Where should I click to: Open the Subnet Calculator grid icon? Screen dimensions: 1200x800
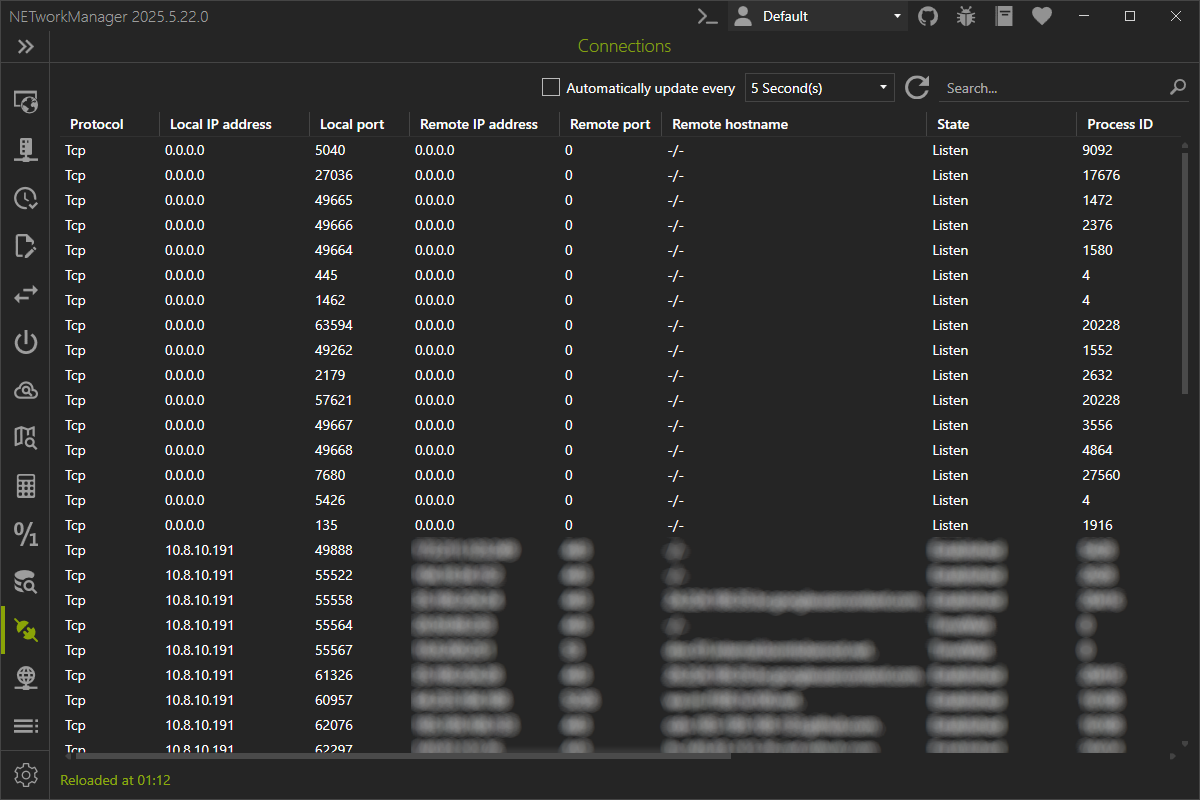click(25, 487)
